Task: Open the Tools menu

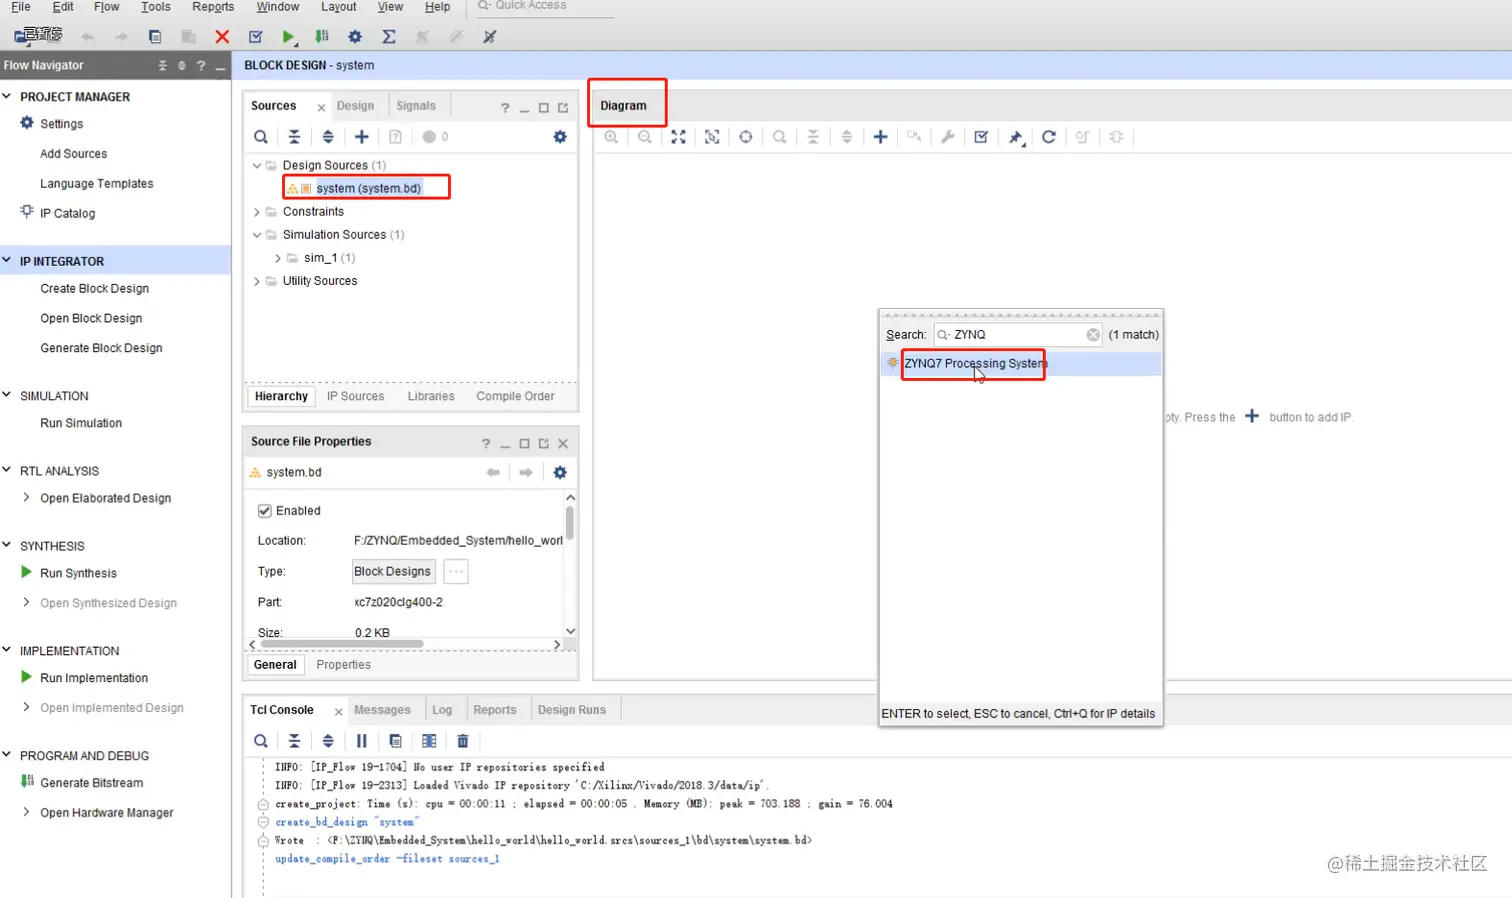Action: click(x=155, y=7)
